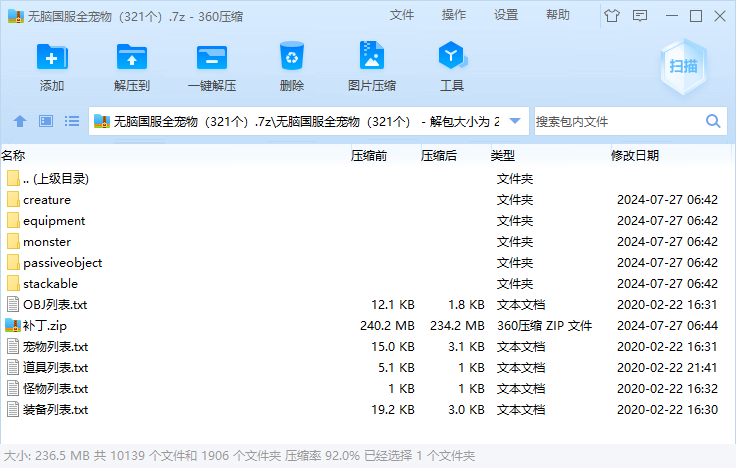Screen dimensions: 736x468
Task: Click the Delete (删除) trash icon
Action: point(292,57)
